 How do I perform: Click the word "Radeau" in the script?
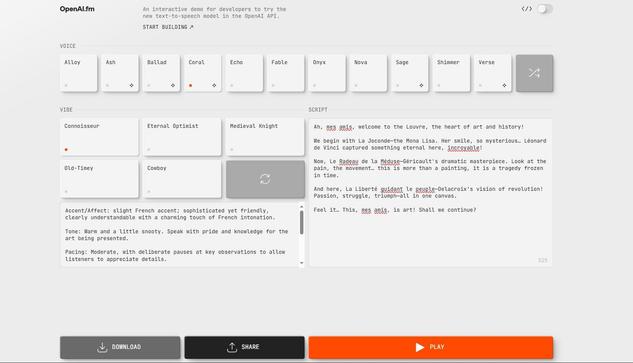coord(349,162)
